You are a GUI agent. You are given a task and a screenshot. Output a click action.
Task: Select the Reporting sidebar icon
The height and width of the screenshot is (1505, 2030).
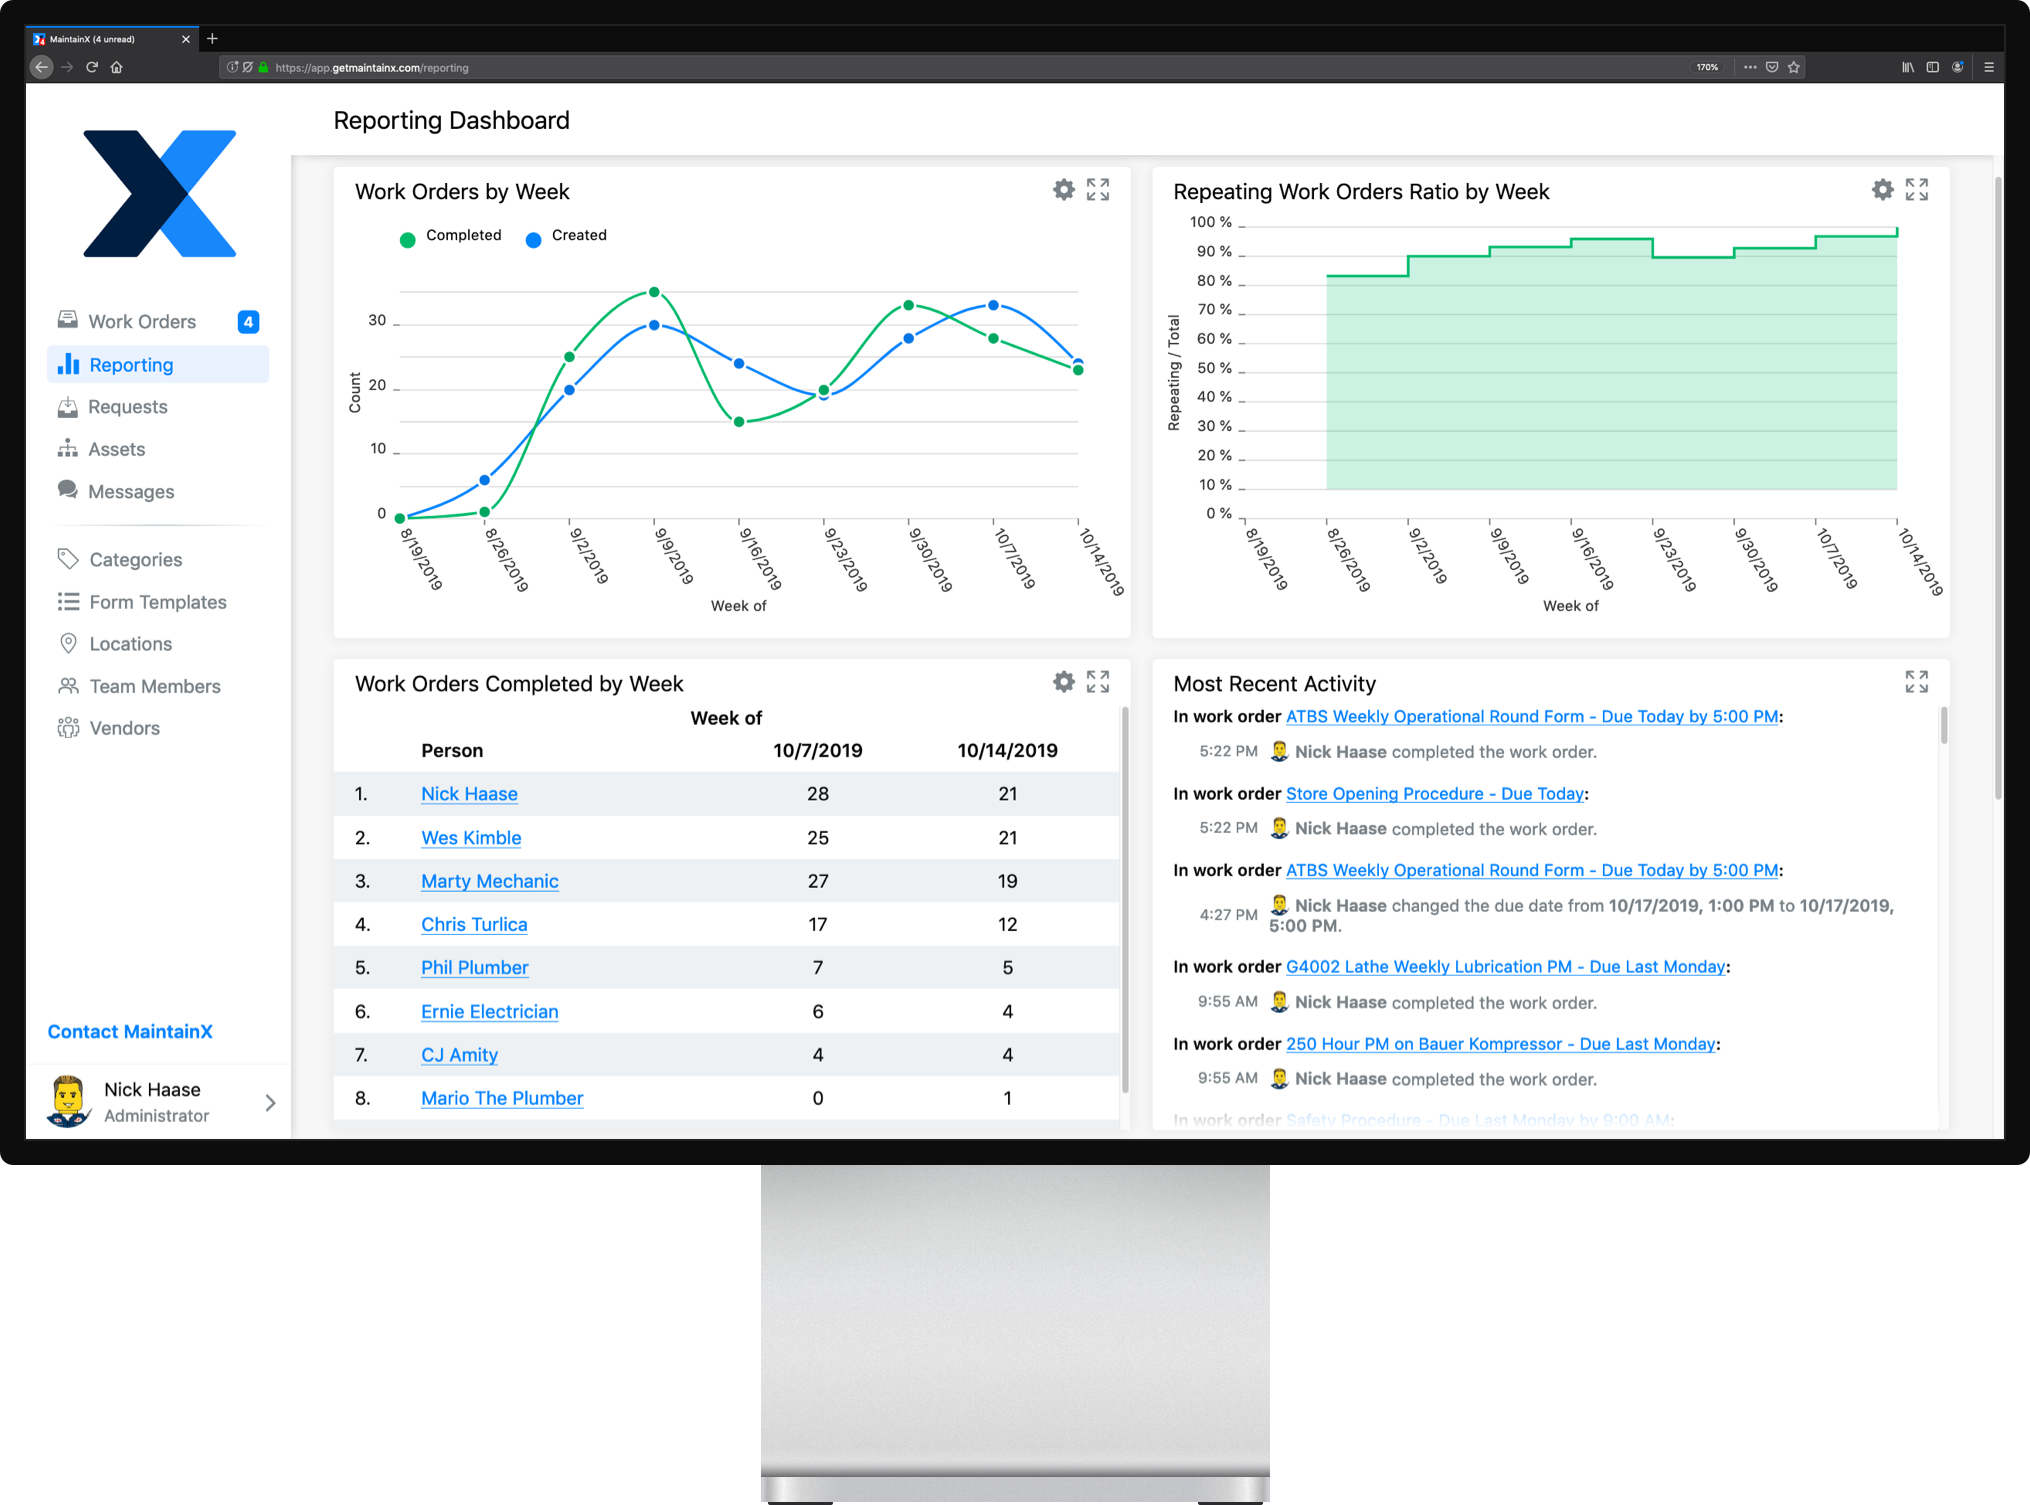(x=67, y=364)
